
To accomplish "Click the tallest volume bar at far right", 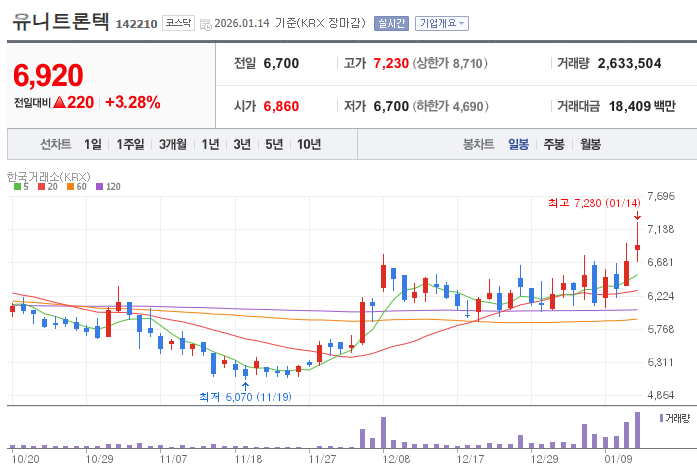I will coord(637,430).
